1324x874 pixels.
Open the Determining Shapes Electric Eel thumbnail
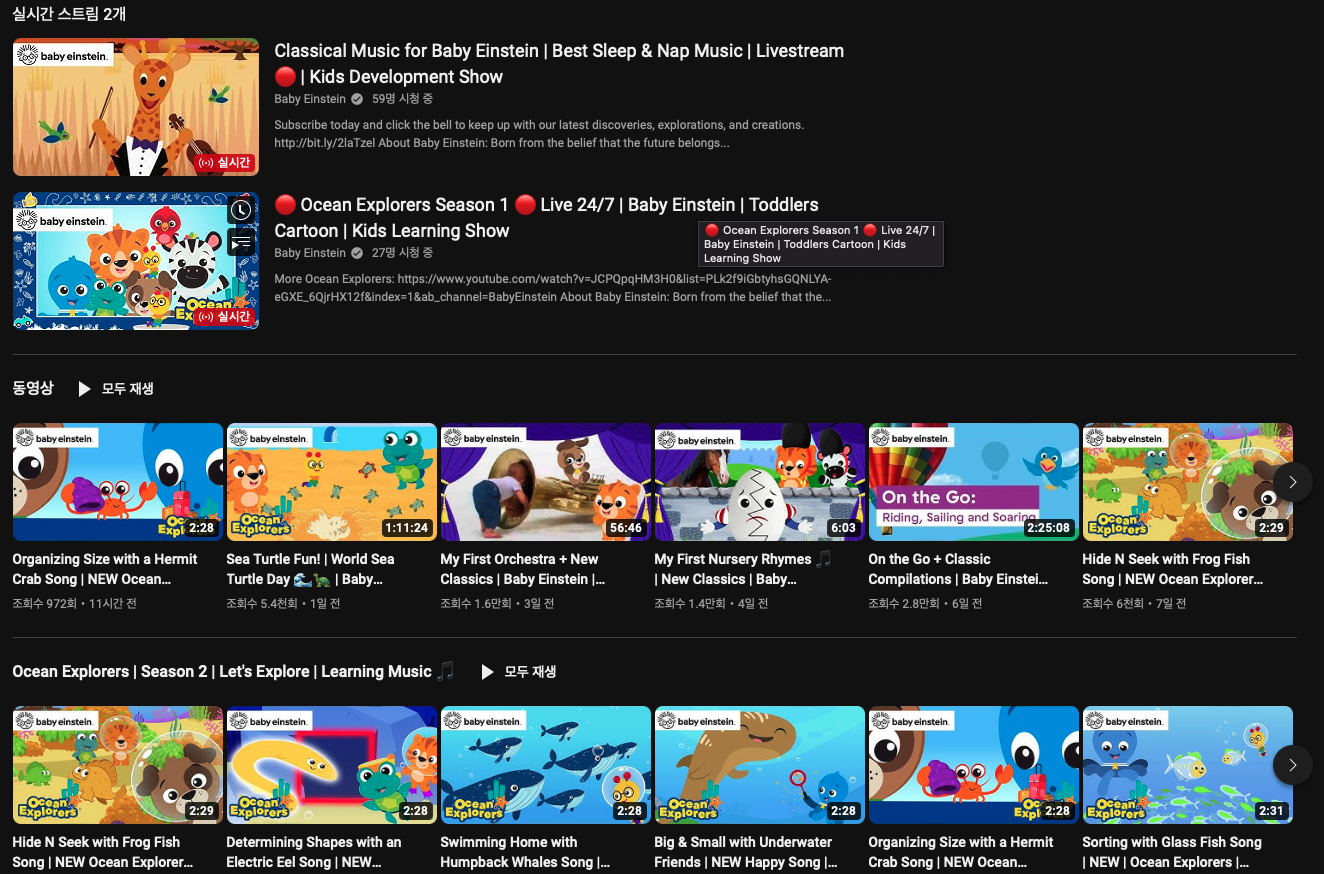[x=332, y=765]
